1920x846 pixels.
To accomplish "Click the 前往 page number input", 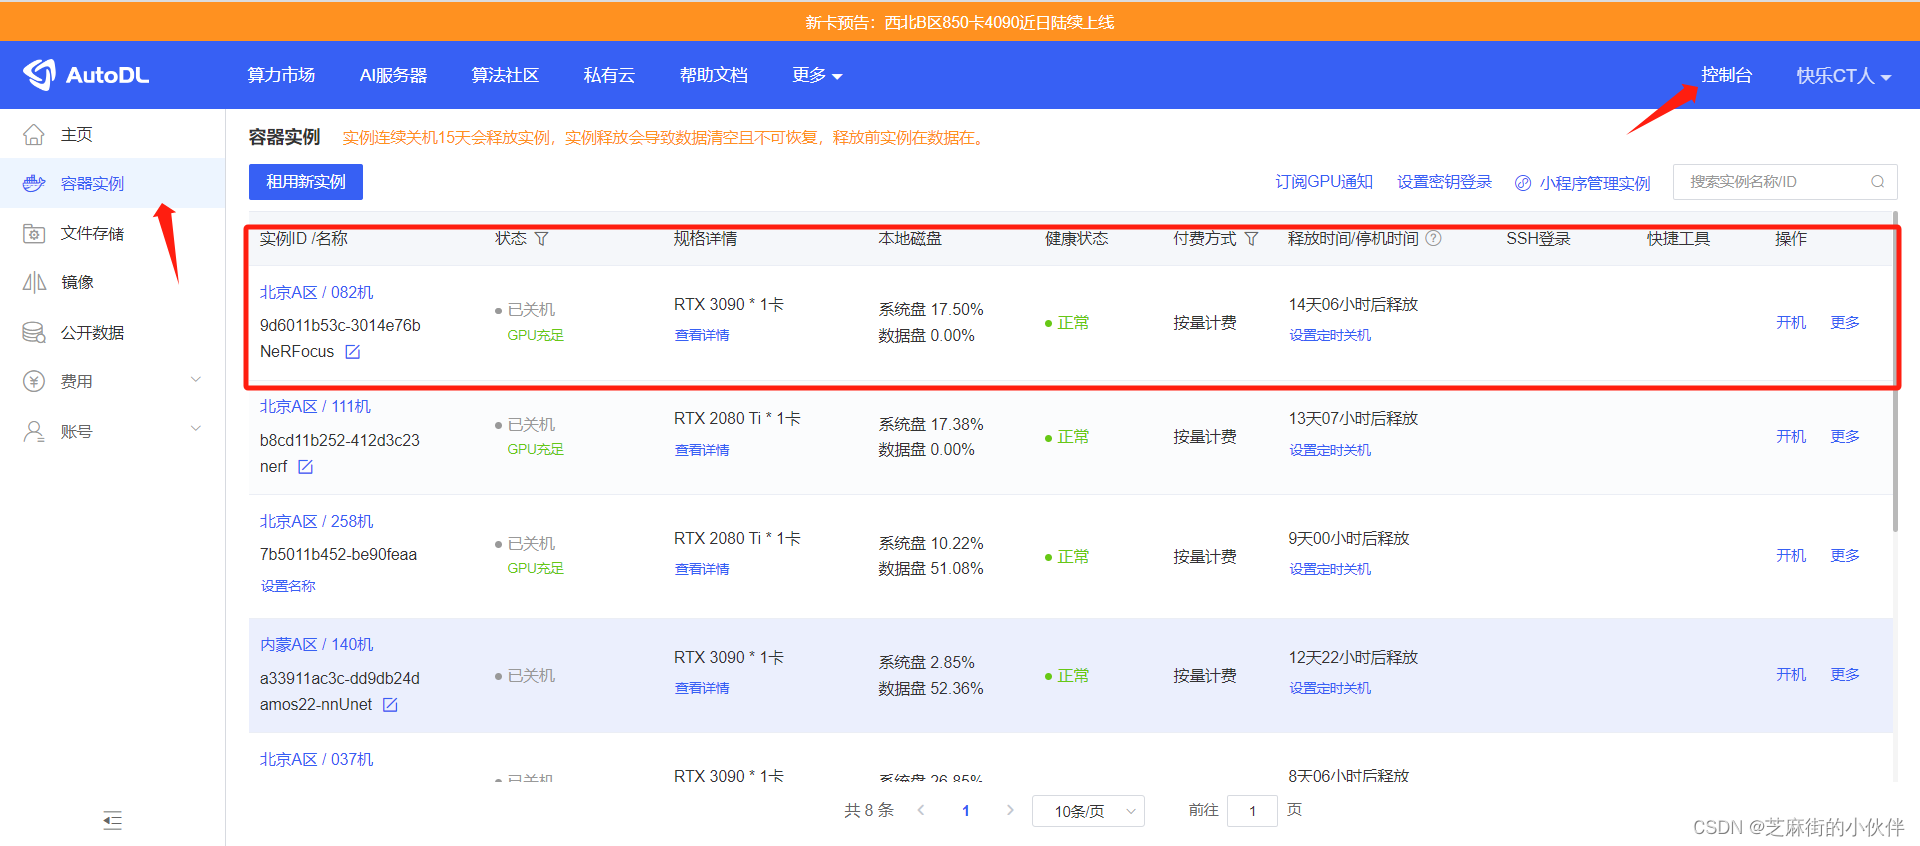I will click(1252, 811).
